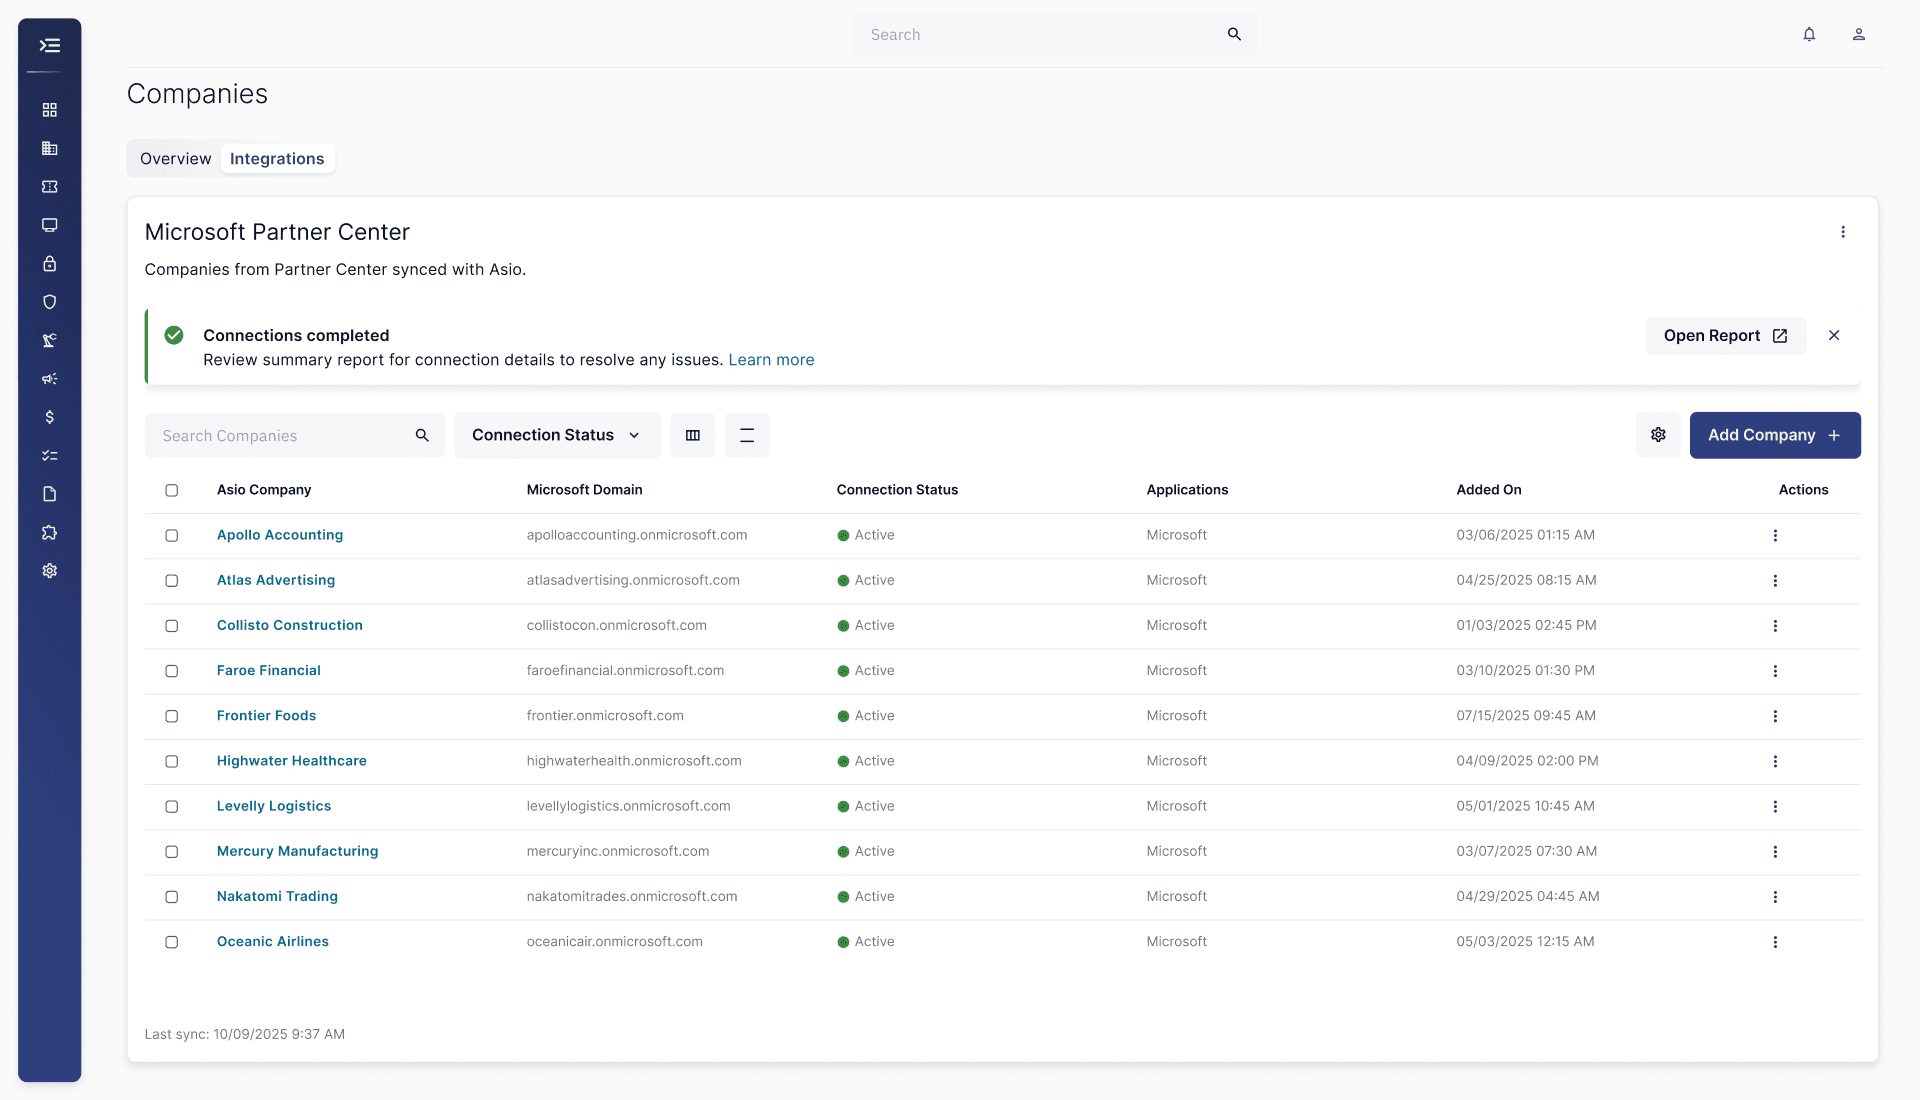
Task: Expand the Connection Status filter dropdown
Action: (557, 435)
